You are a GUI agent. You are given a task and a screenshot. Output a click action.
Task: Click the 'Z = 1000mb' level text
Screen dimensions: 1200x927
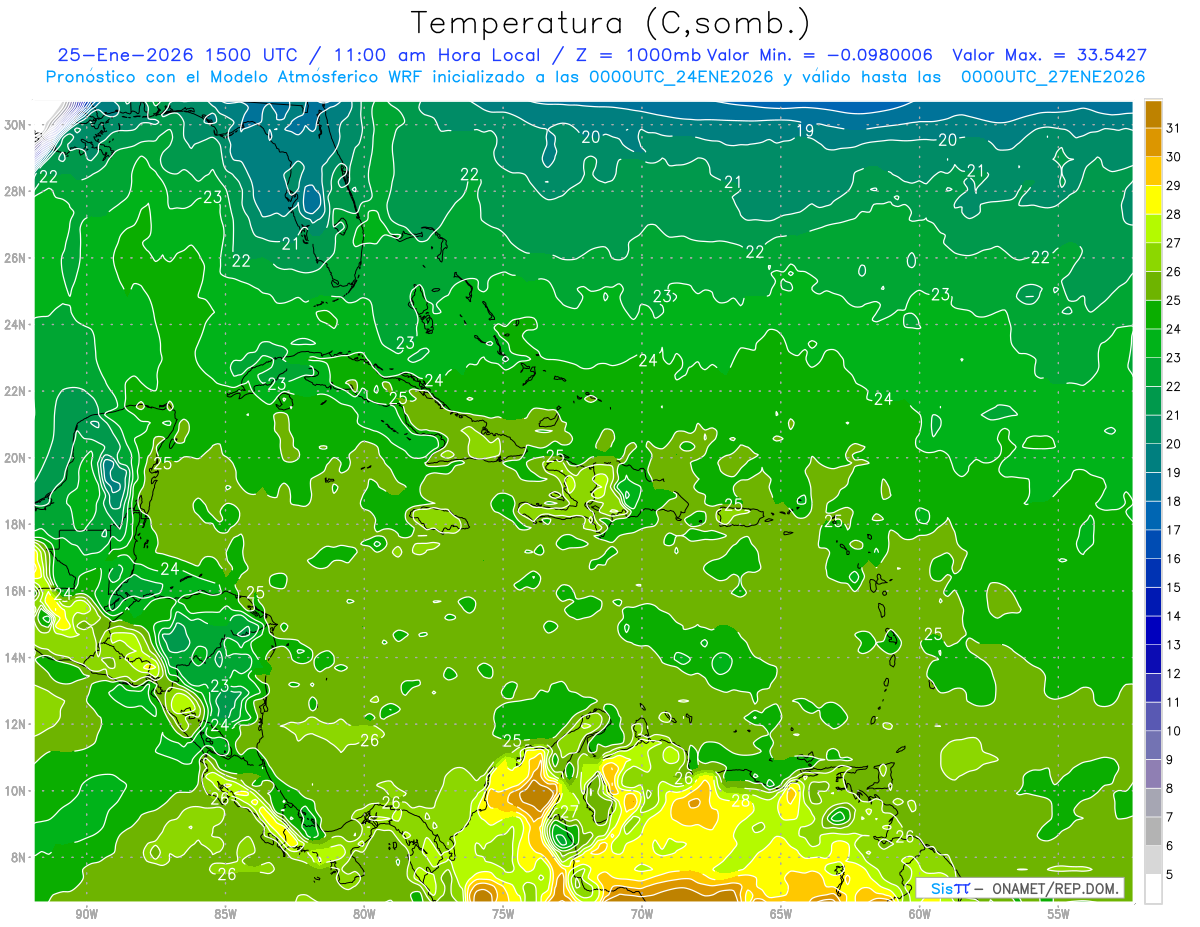637,55
